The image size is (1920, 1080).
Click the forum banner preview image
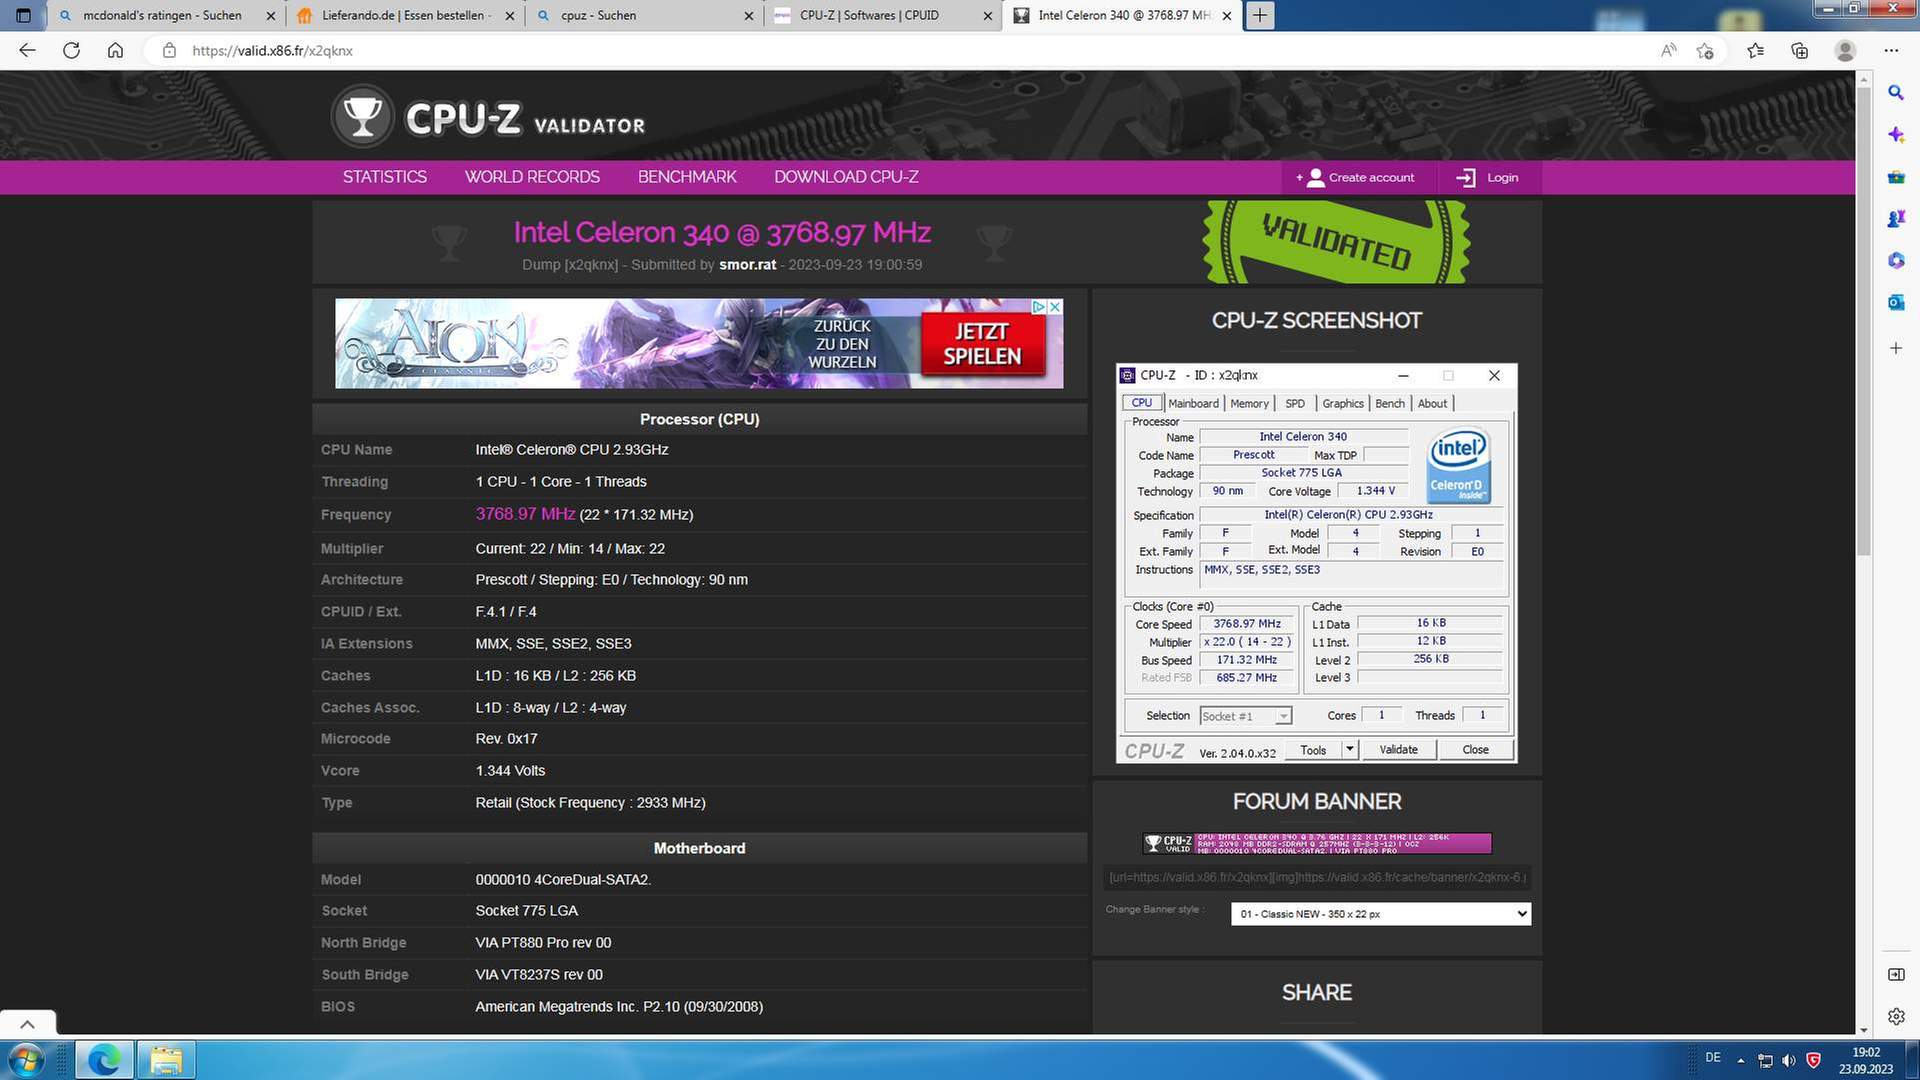[x=1317, y=843]
